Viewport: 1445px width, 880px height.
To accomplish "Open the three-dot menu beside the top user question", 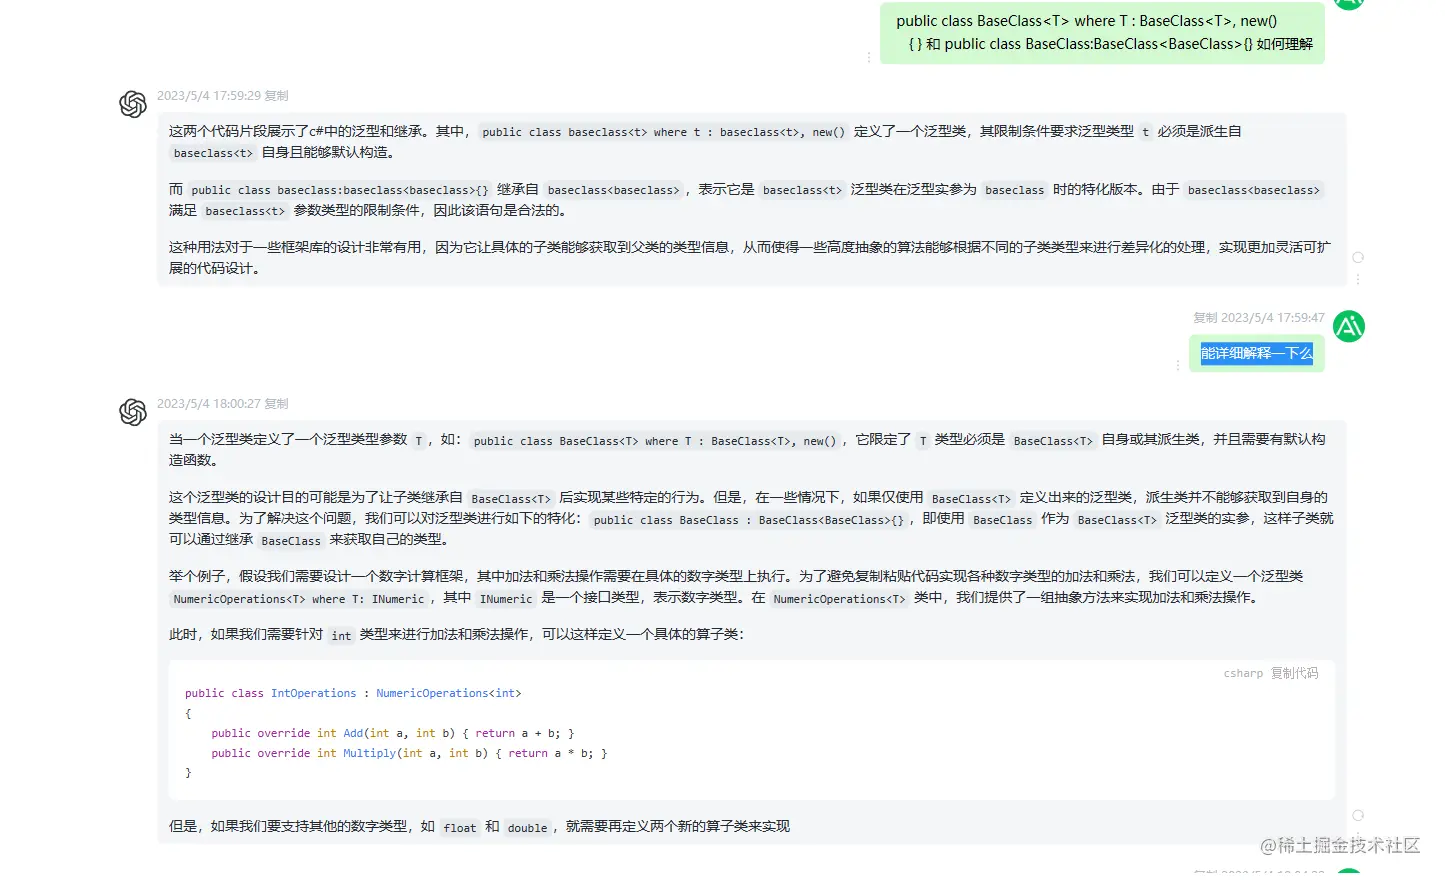I will coord(869,58).
